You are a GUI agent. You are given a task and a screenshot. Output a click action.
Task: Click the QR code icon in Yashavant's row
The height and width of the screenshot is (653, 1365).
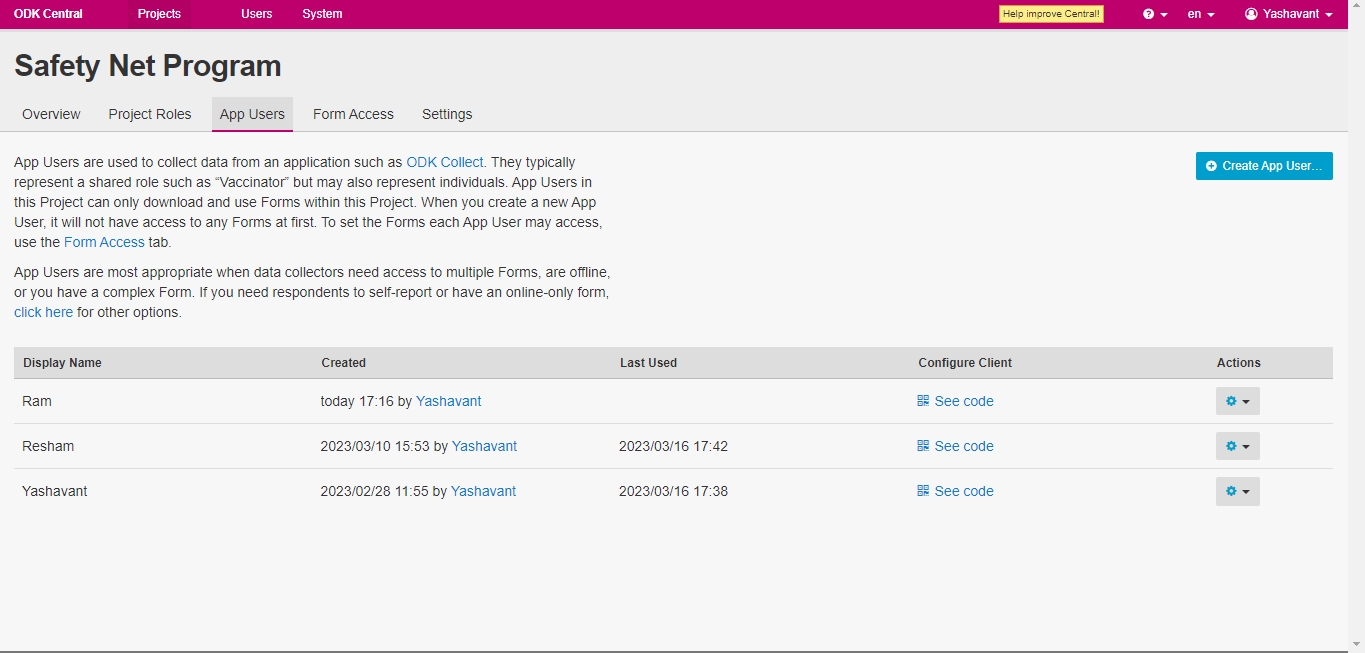coord(923,491)
